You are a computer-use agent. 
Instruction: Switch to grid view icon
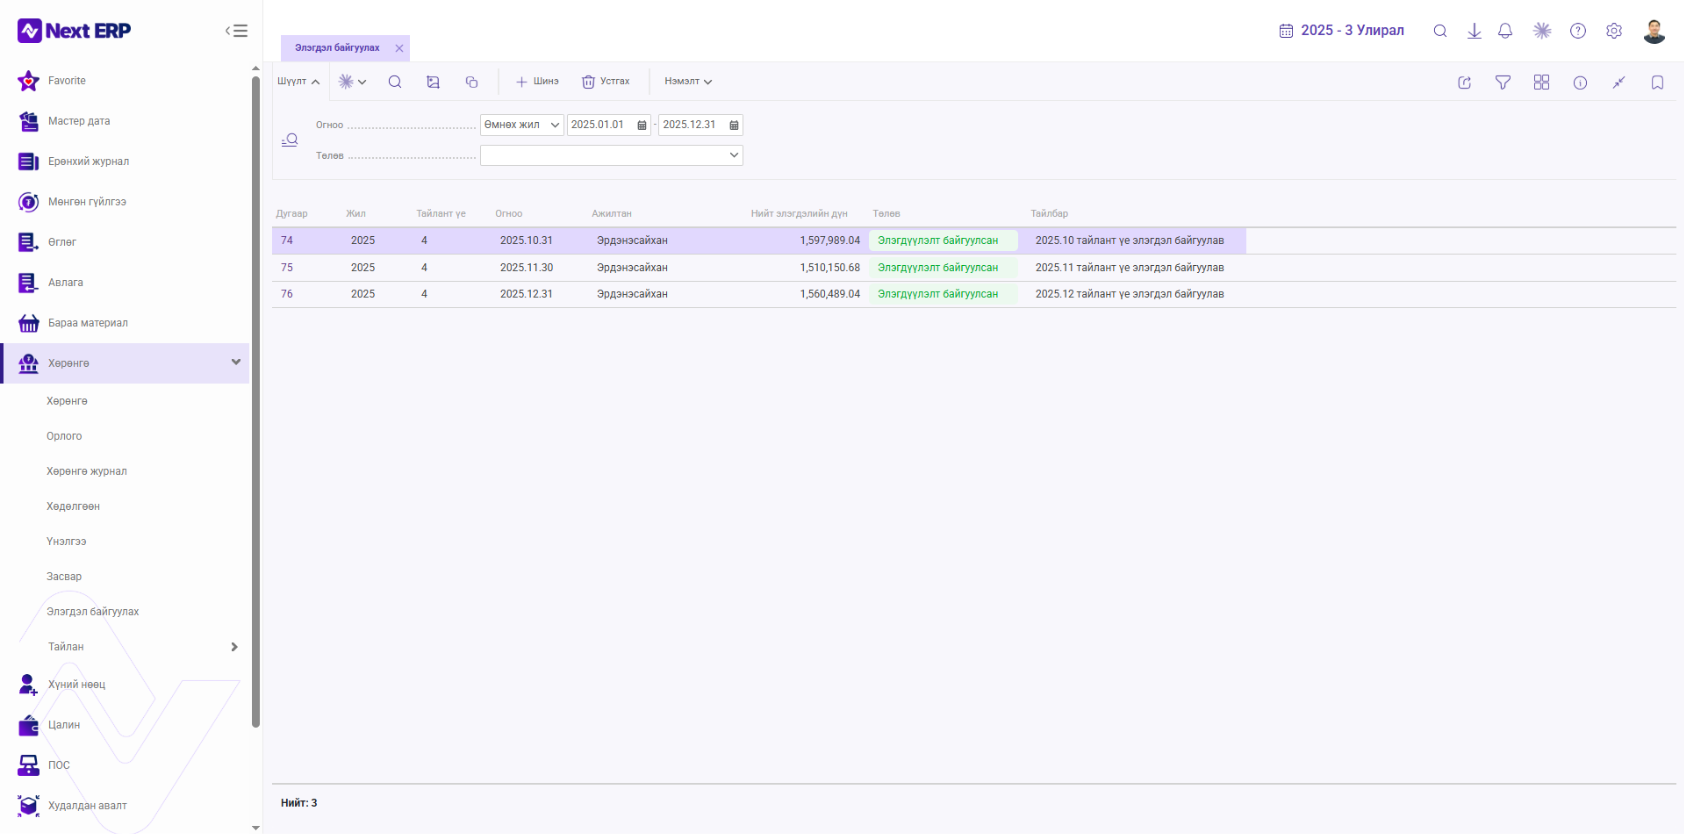1541,82
